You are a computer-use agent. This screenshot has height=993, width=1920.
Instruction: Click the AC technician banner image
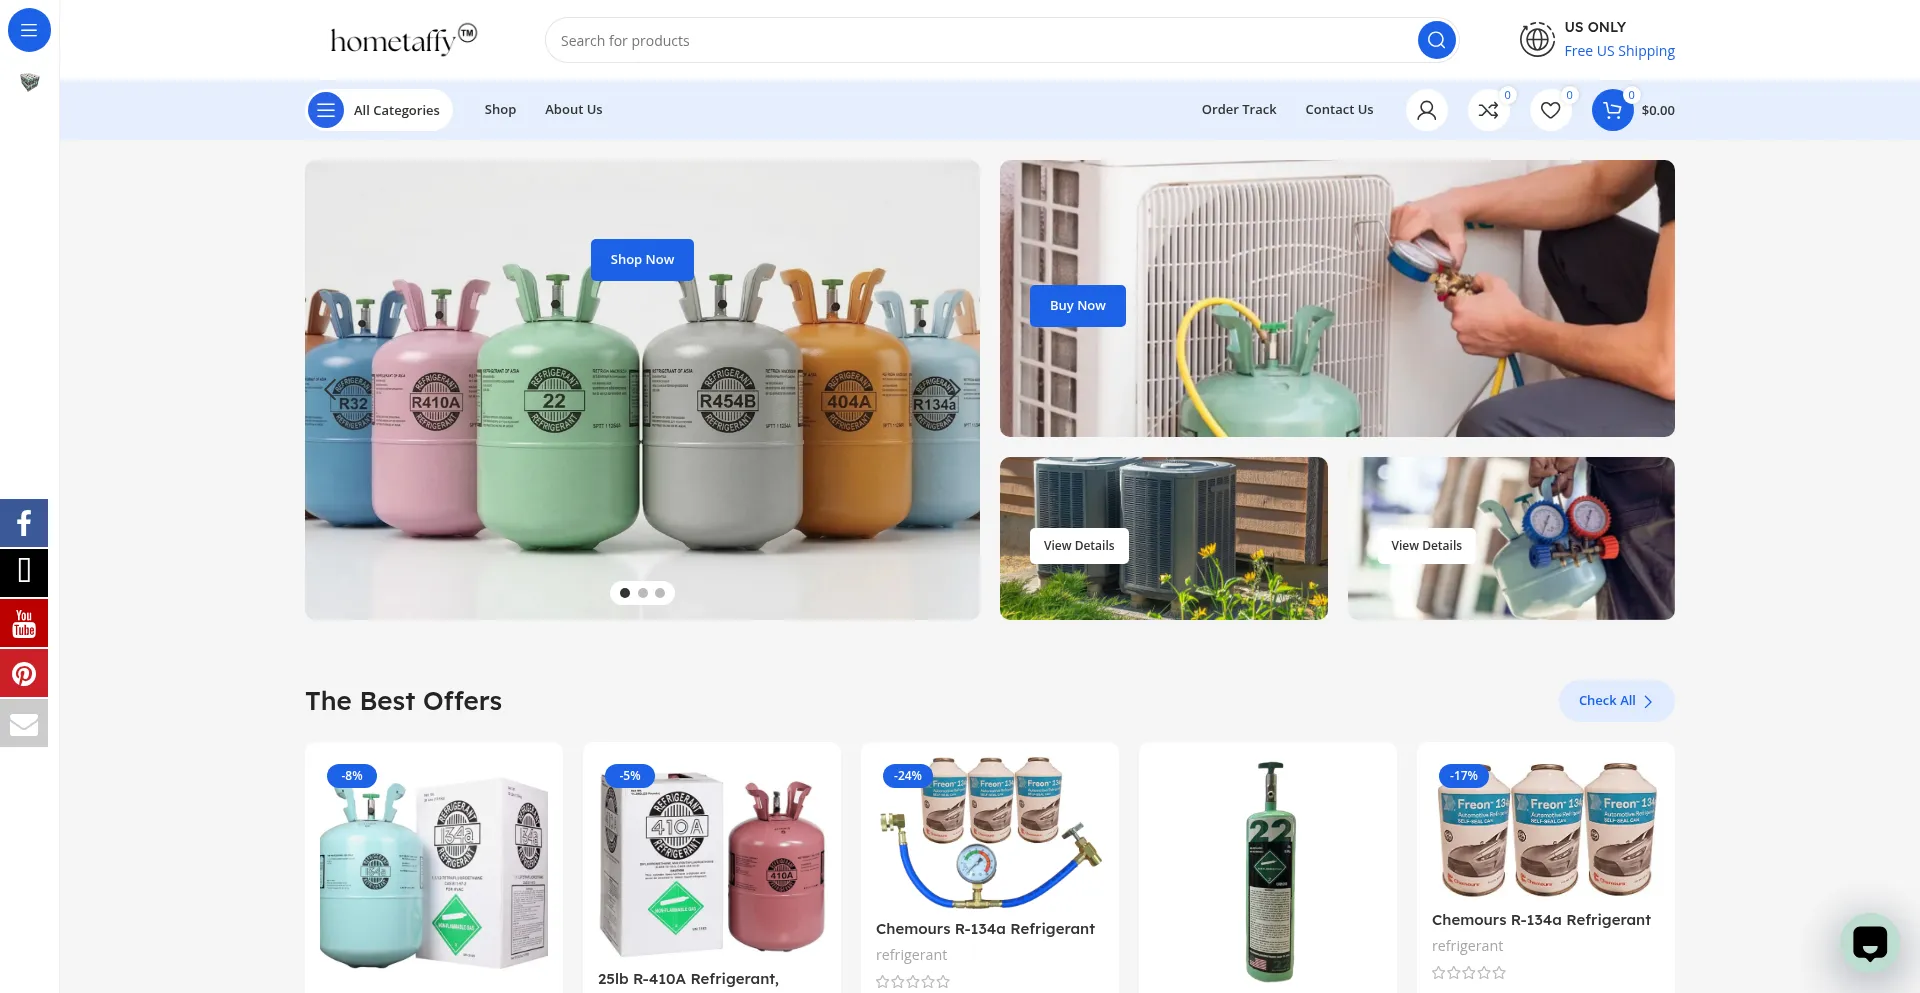[1337, 298]
